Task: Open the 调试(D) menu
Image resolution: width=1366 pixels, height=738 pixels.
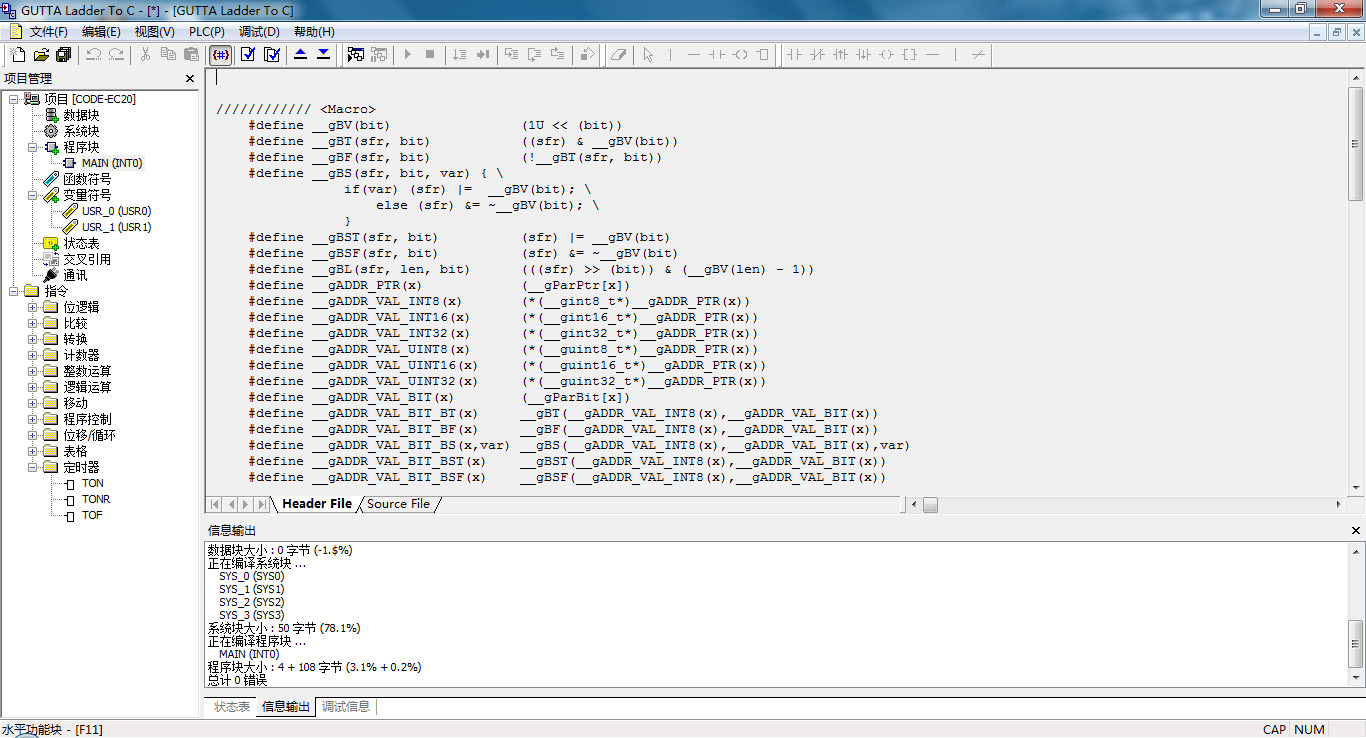Action: tap(260, 32)
